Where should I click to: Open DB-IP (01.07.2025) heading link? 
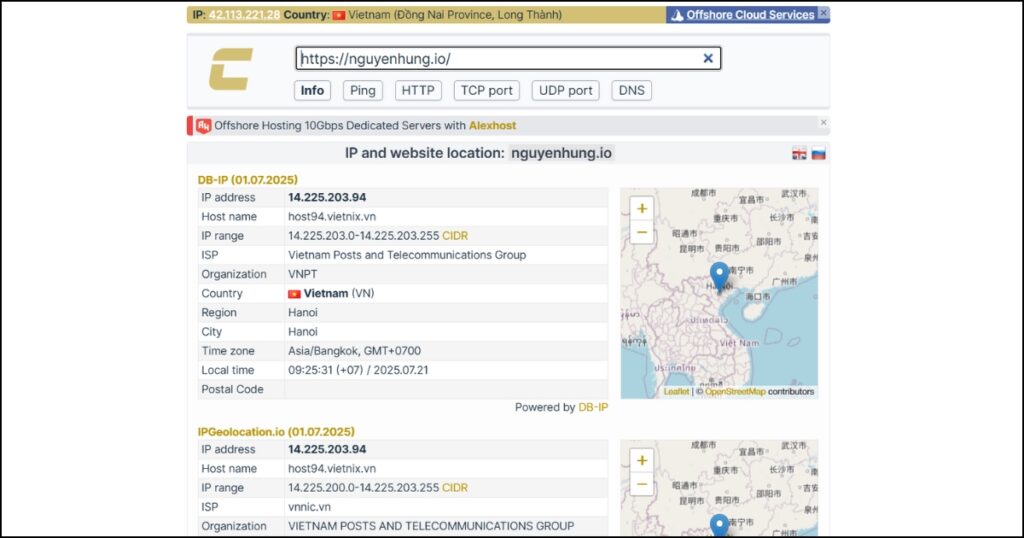click(248, 180)
